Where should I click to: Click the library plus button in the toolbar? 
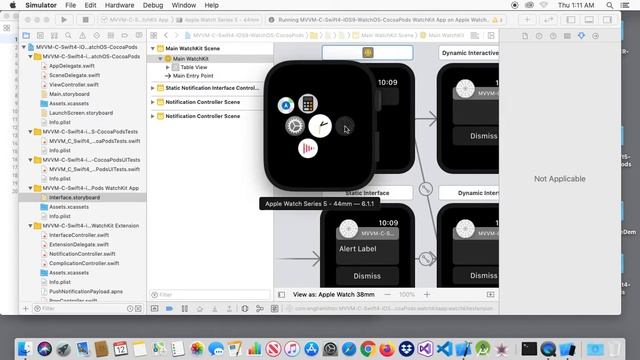click(527, 20)
